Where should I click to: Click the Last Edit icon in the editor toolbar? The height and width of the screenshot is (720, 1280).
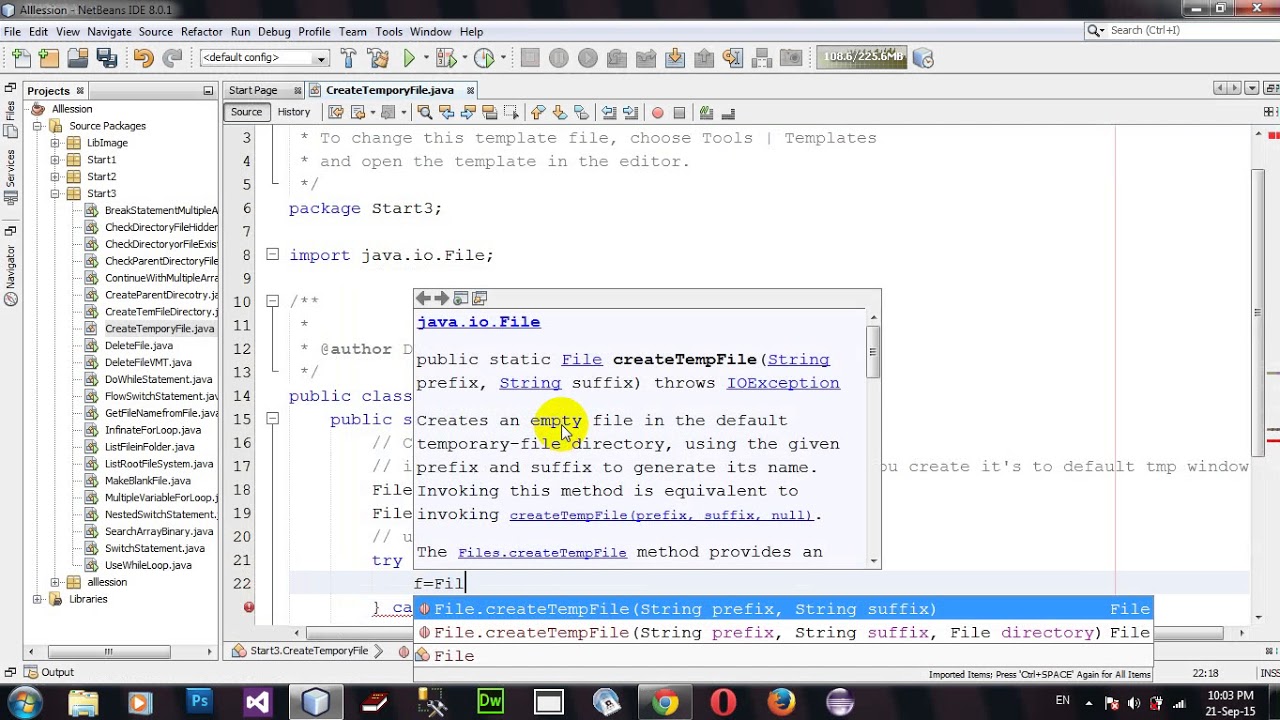pos(336,112)
